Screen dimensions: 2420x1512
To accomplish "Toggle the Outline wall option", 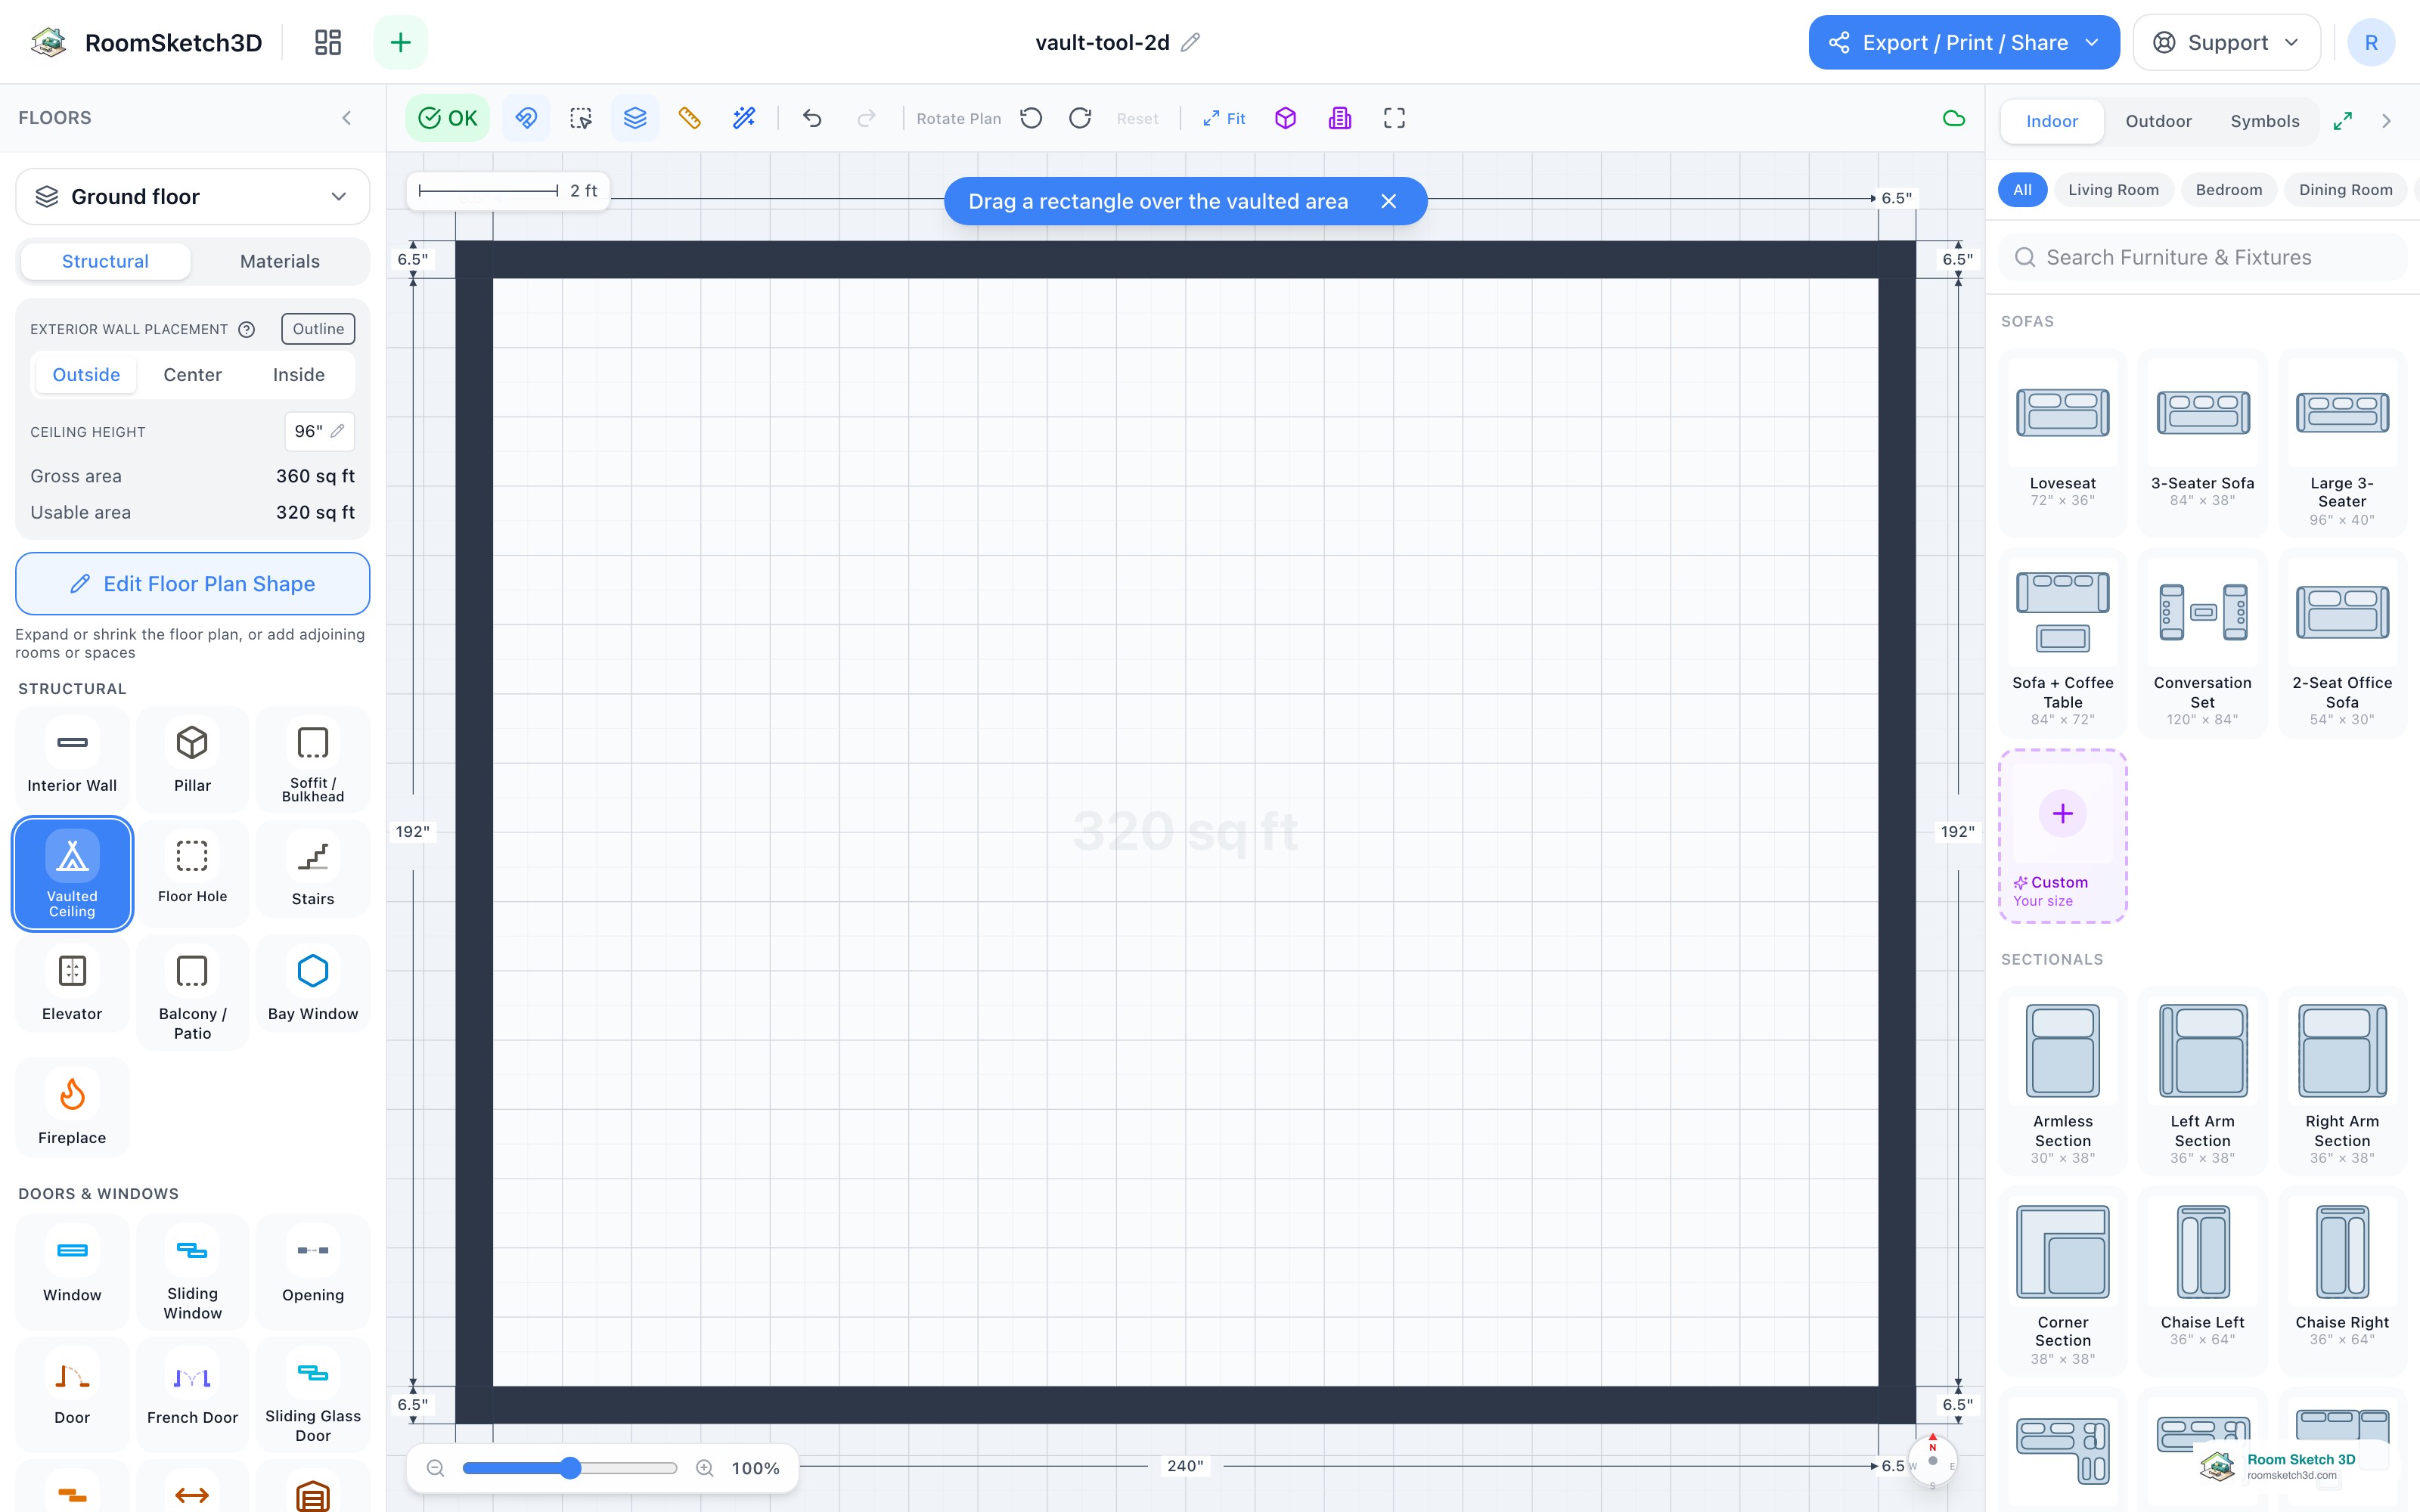I will (318, 329).
